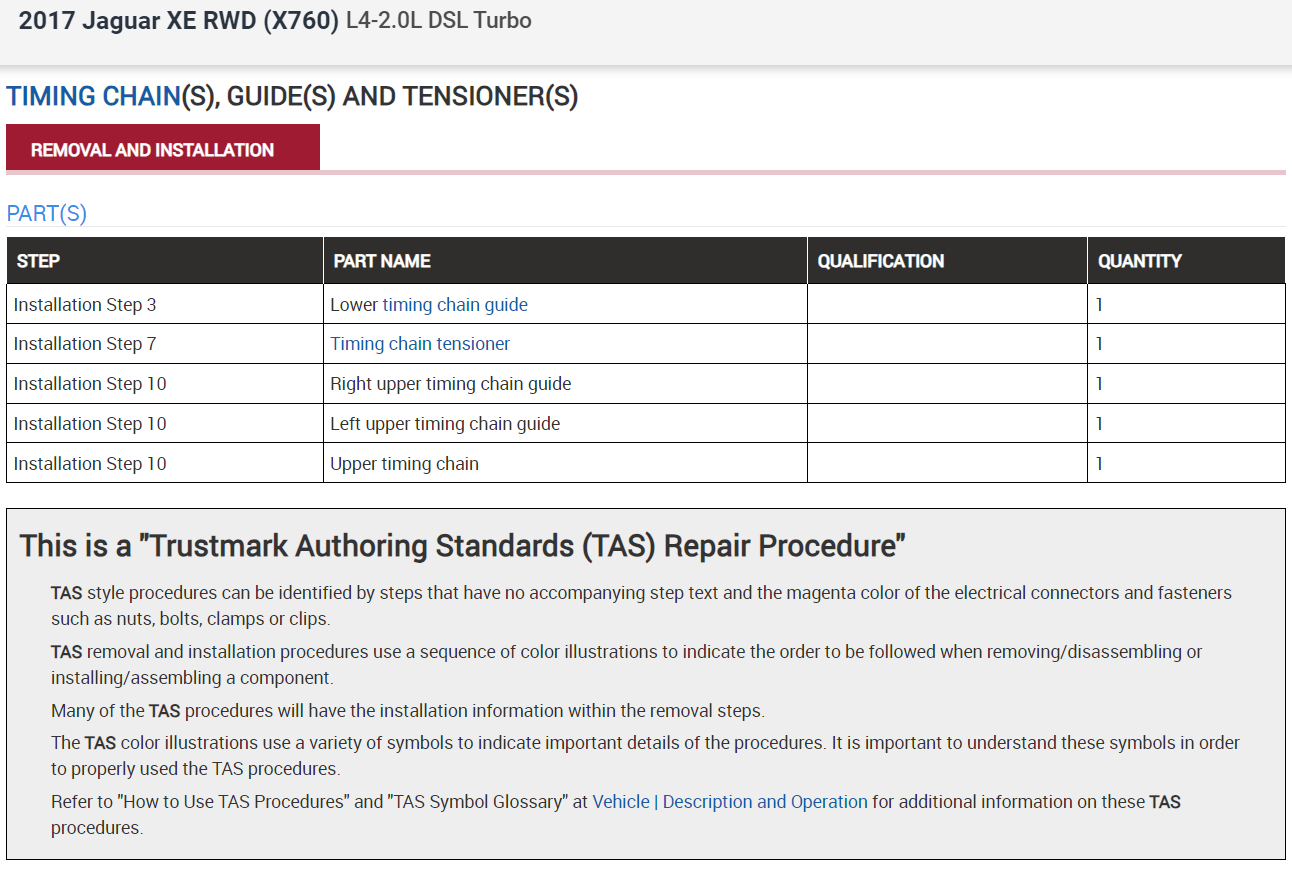Click the '2017 Jaguar XE RWD (X760)' title
Image resolution: width=1292 pixels, height=870 pixels.
point(178,21)
